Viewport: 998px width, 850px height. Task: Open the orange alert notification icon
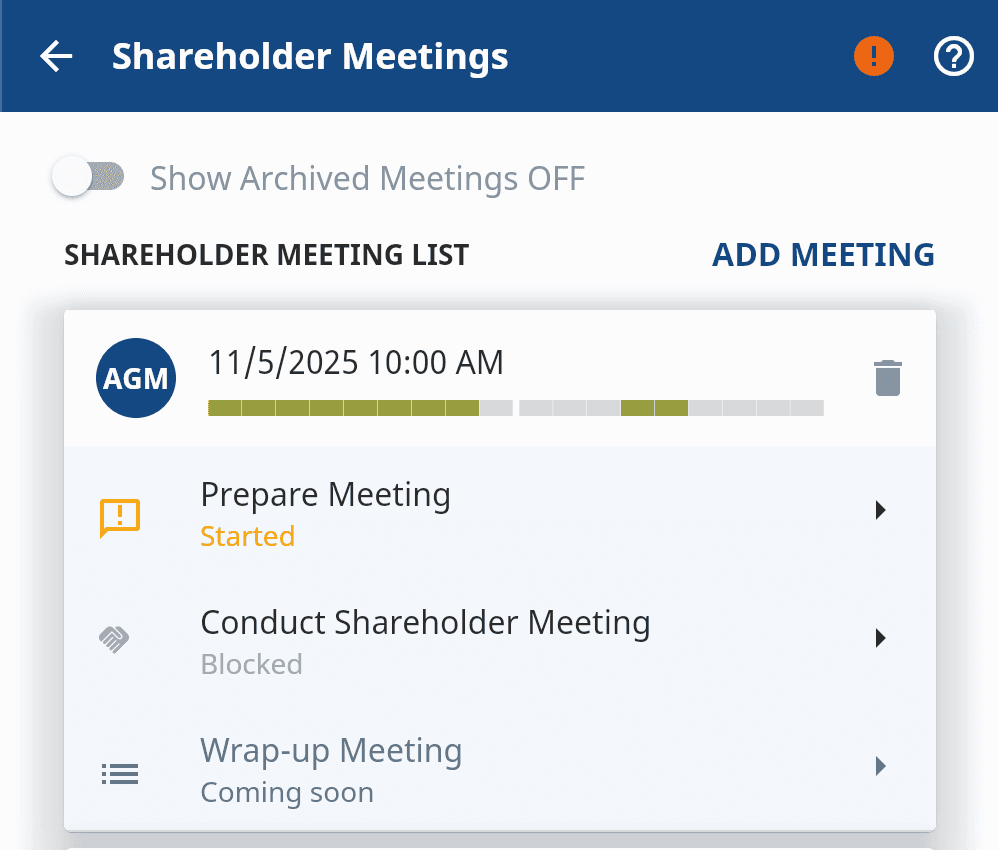[x=873, y=56]
